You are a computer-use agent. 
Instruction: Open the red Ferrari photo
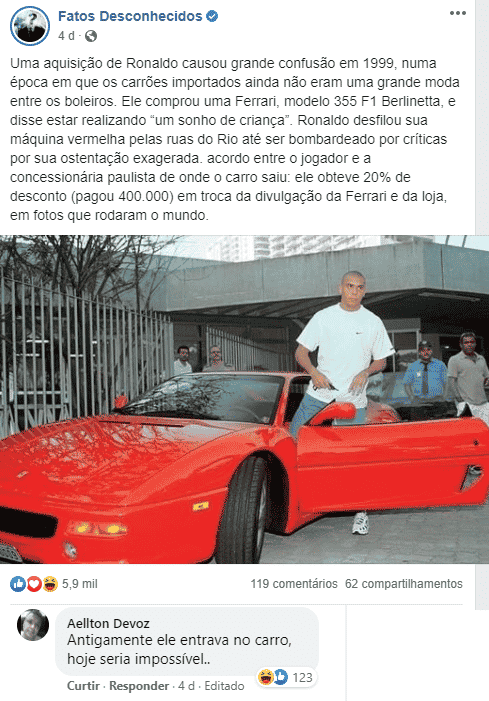click(x=244, y=399)
